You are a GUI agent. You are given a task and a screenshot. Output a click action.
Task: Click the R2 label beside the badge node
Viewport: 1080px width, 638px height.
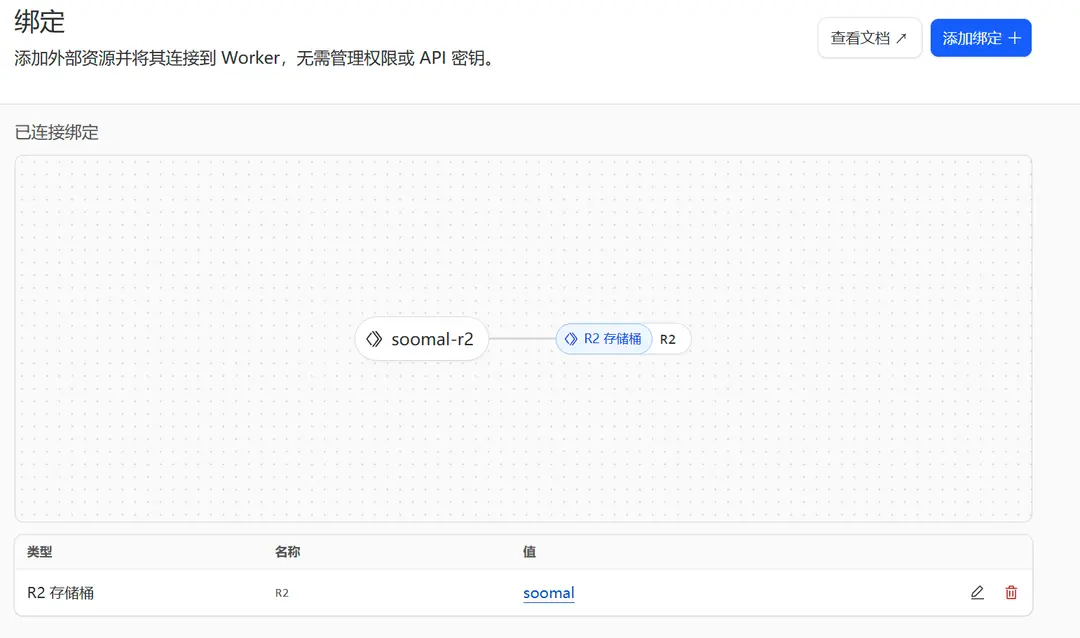668,339
